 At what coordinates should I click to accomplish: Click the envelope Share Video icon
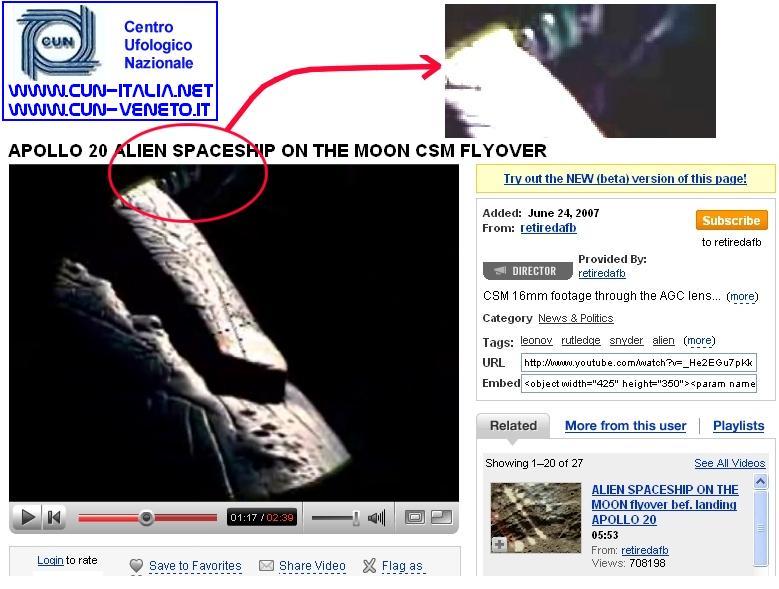coord(266,566)
